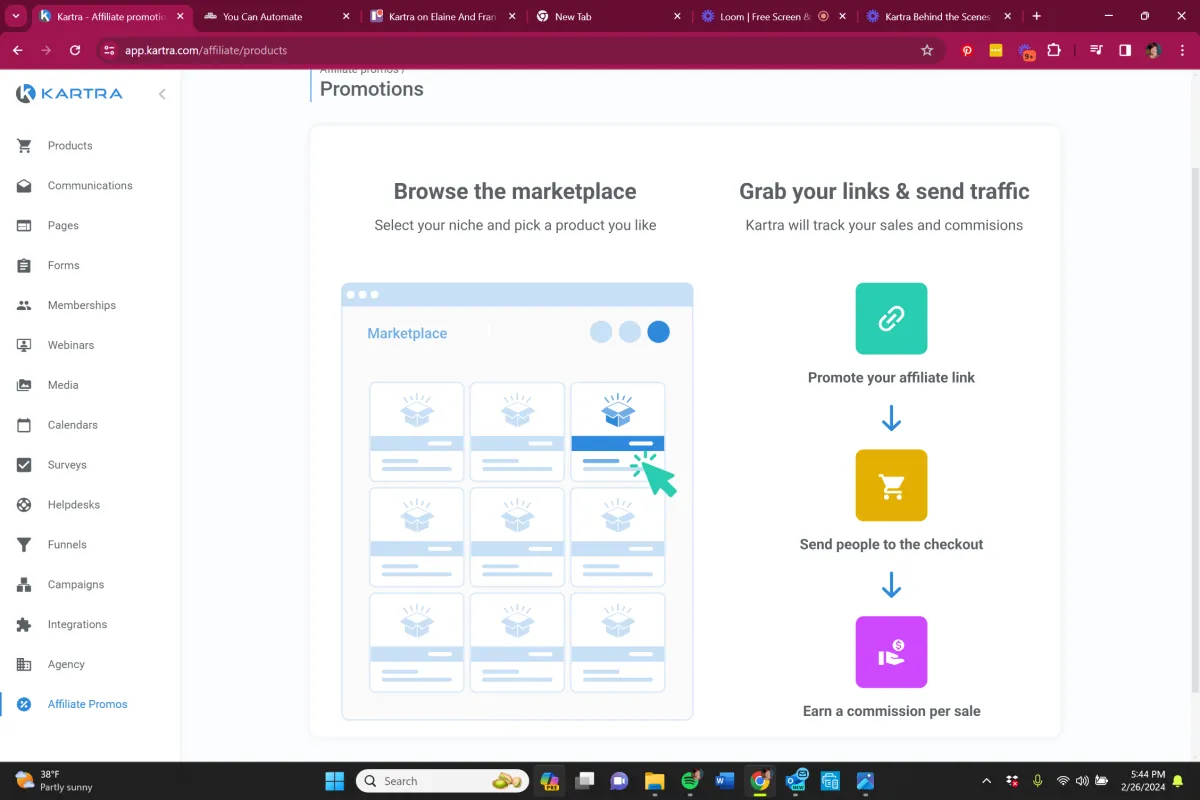
Task: Bookmark this page with the star icon
Action: [927, 50]
